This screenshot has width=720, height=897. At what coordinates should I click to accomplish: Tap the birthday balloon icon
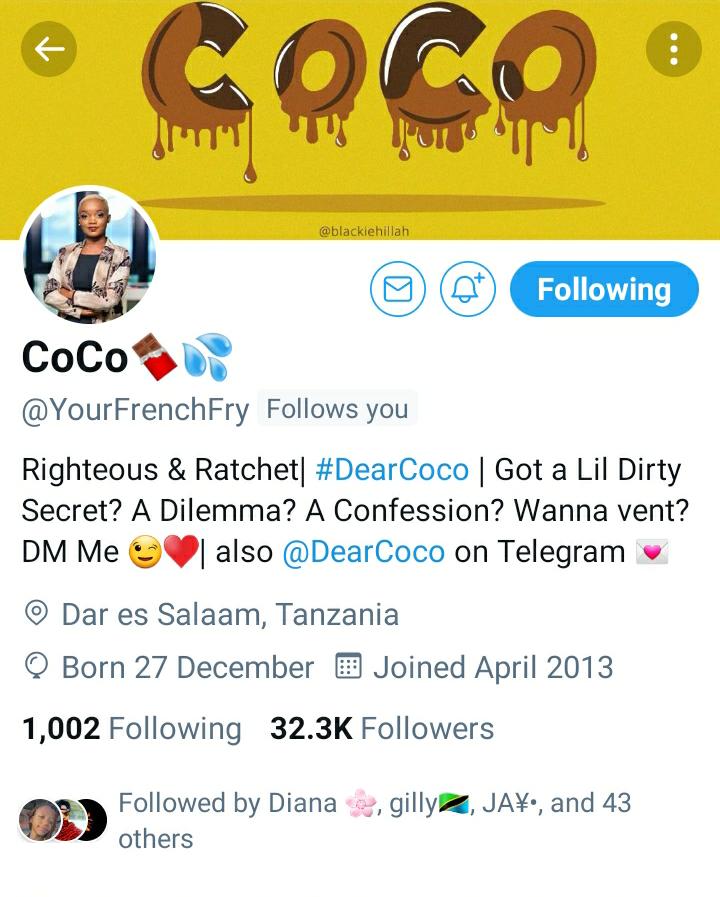(x=36, y=667)
